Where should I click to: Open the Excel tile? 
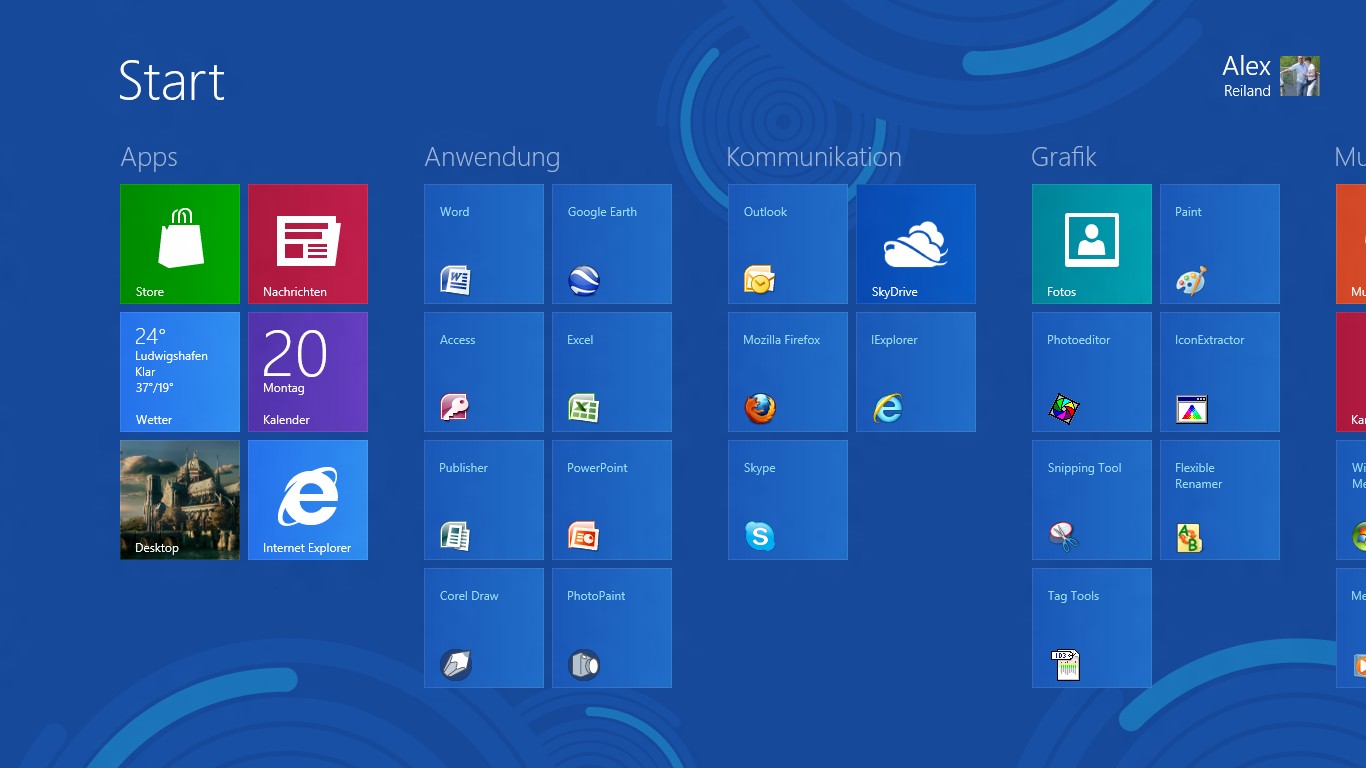612,372
